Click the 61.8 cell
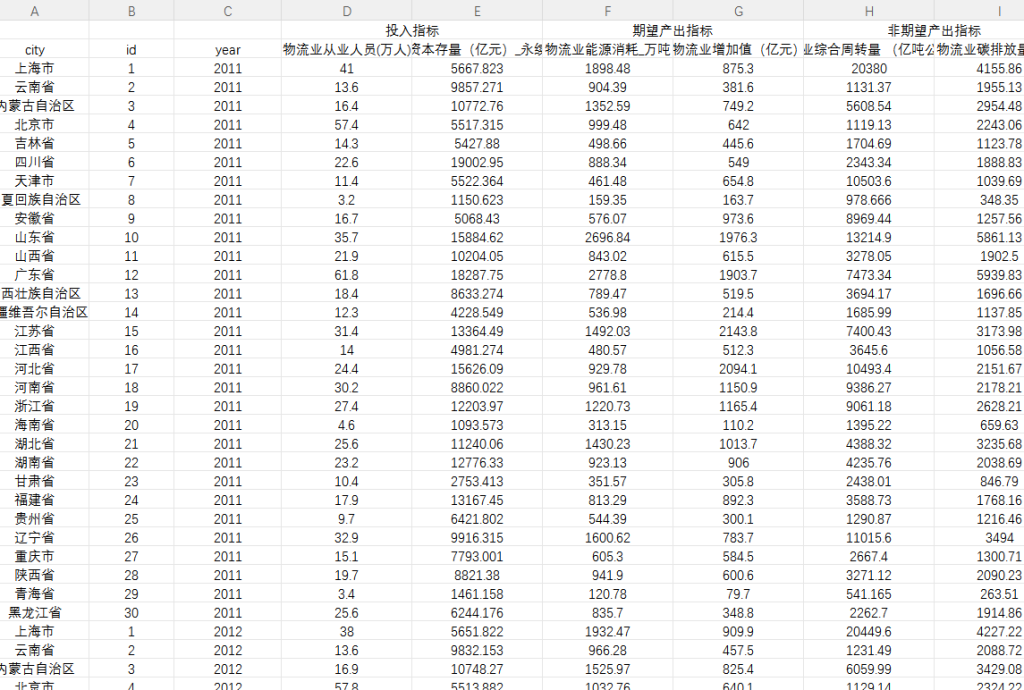Viewport: 1024px width, 690px height. coord(347,275)
